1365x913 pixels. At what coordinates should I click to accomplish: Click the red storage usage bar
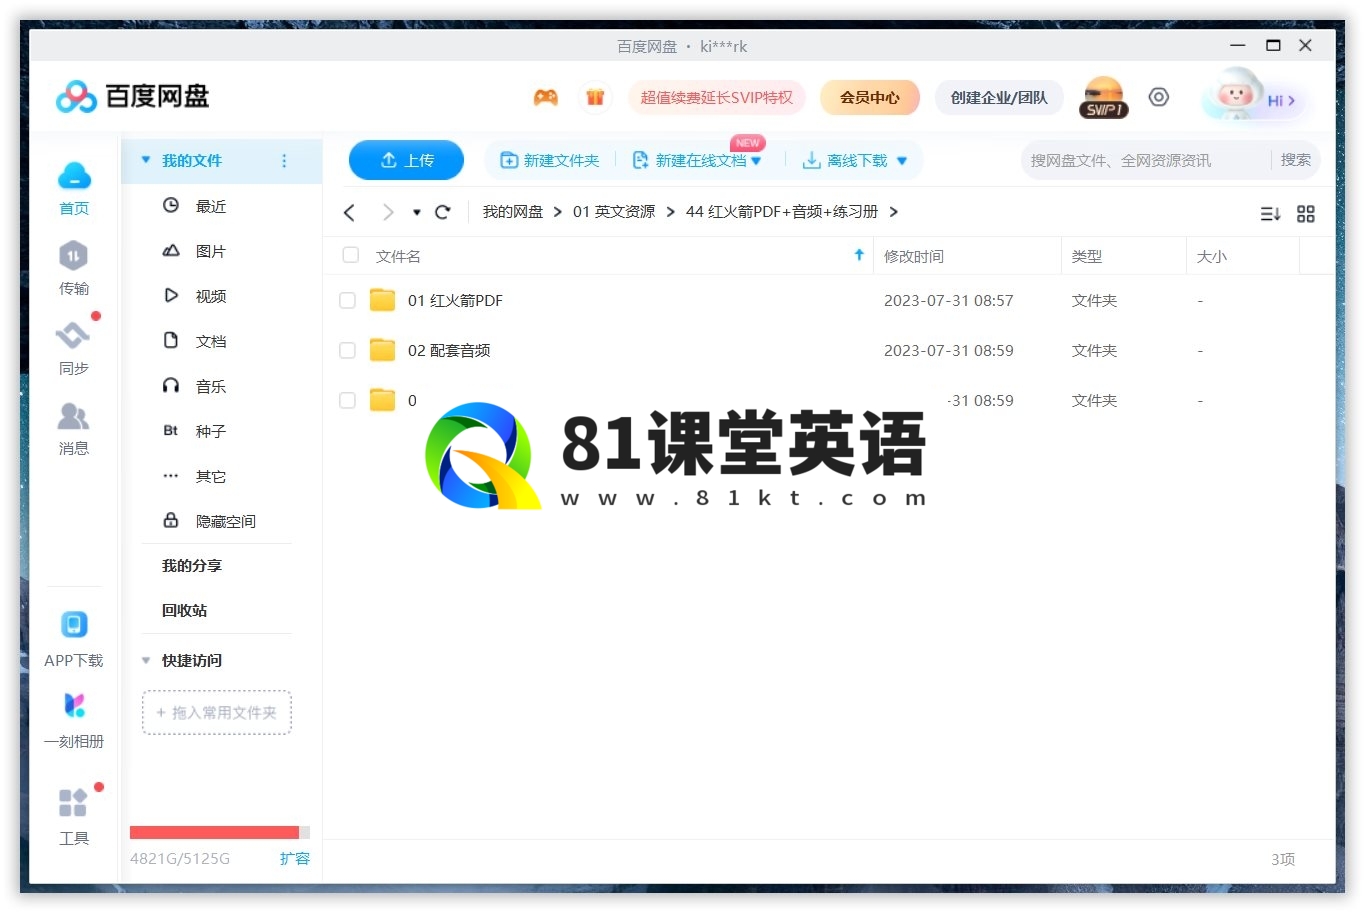[x=214, y=832]
